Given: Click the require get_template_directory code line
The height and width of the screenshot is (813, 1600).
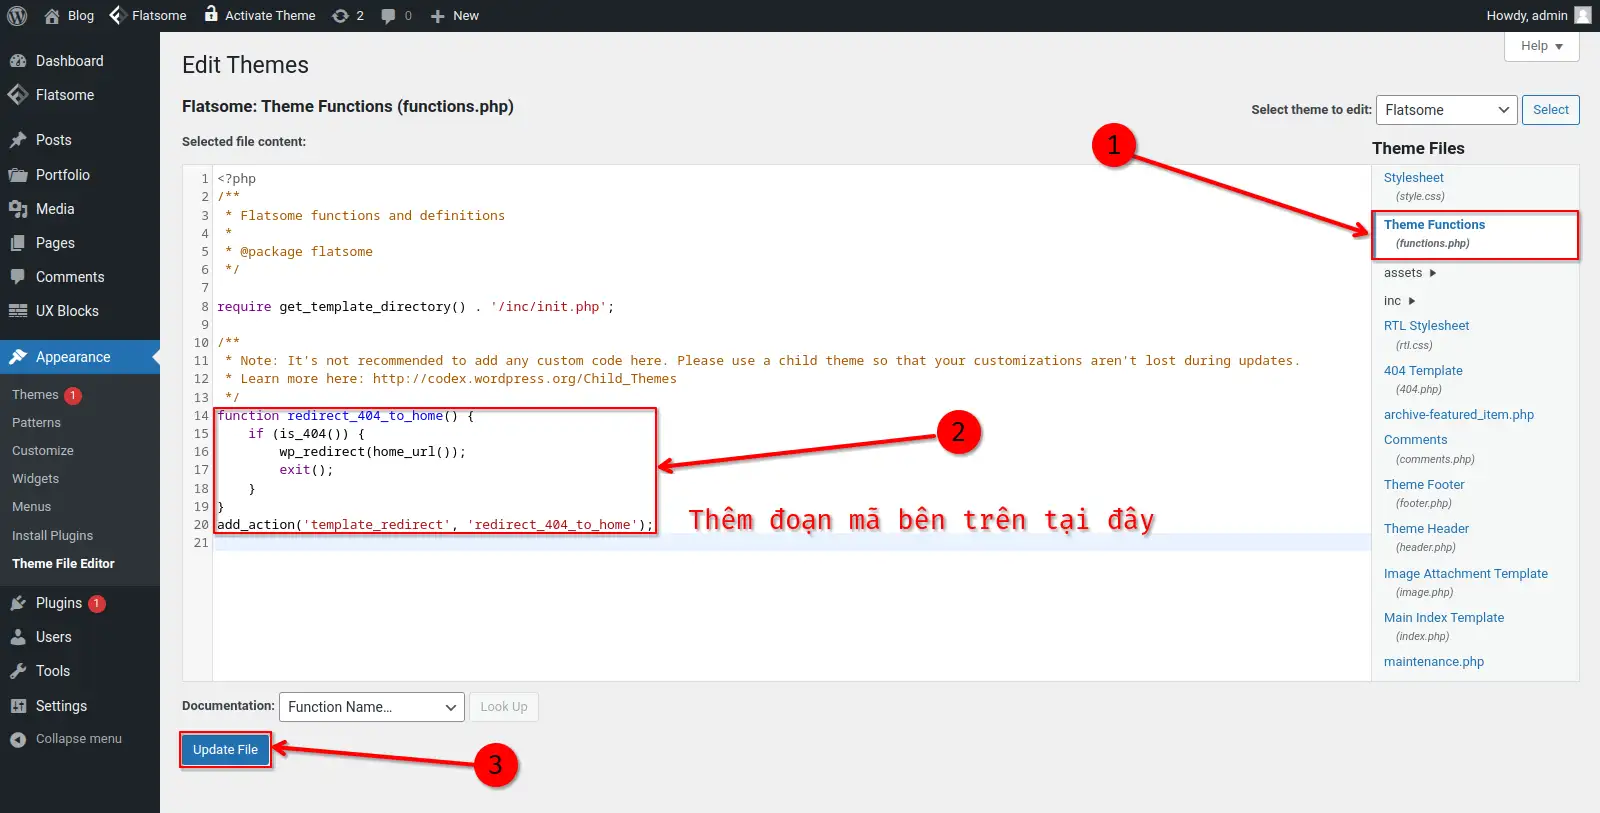Looking at the screenshot, I should click(x=416, y=307).
